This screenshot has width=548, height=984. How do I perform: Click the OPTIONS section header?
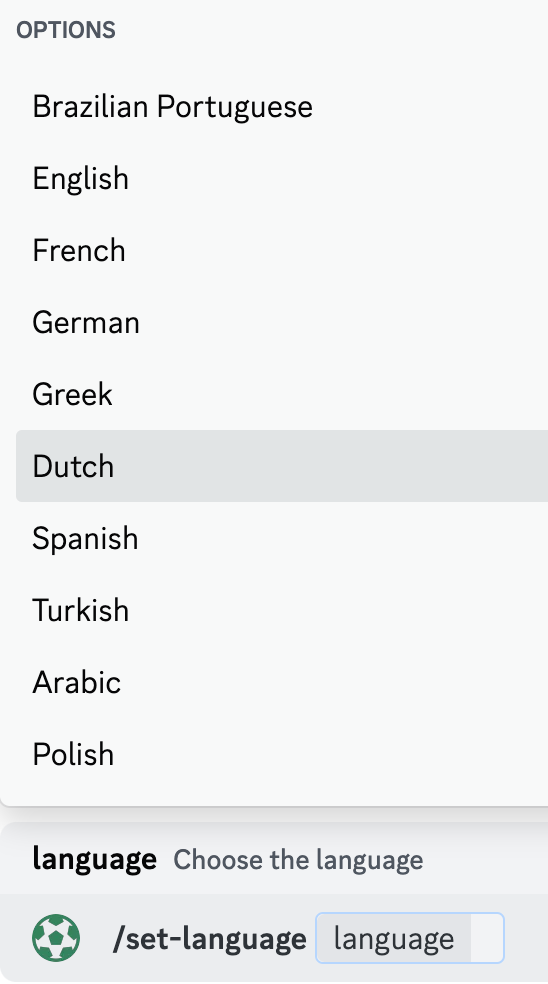(x=66, y=30)
